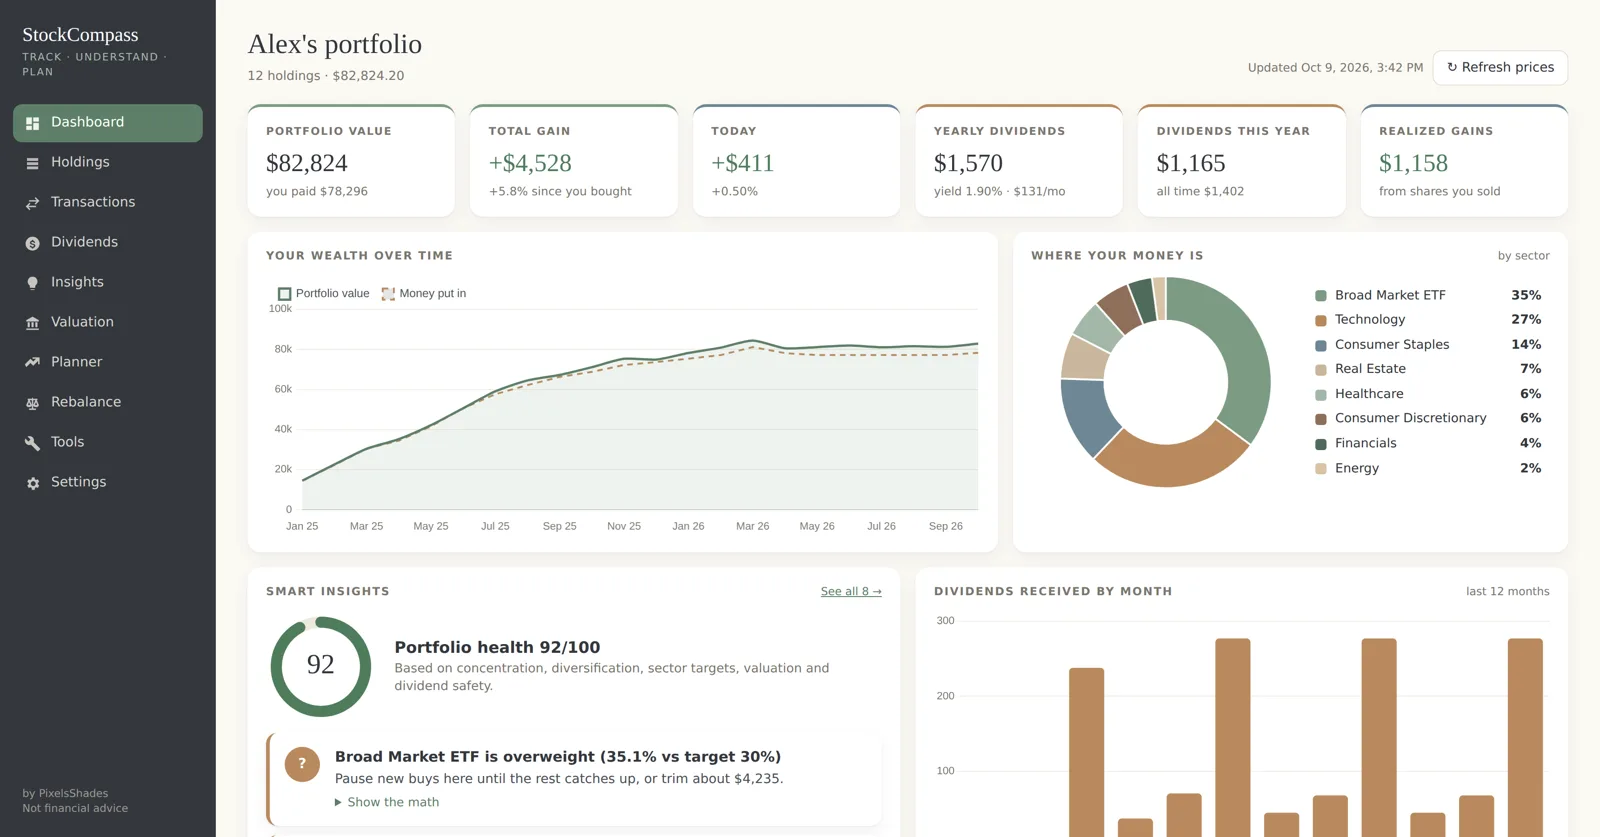Go to Rebalance
The image size is (1600, 837).
point(108,402)
